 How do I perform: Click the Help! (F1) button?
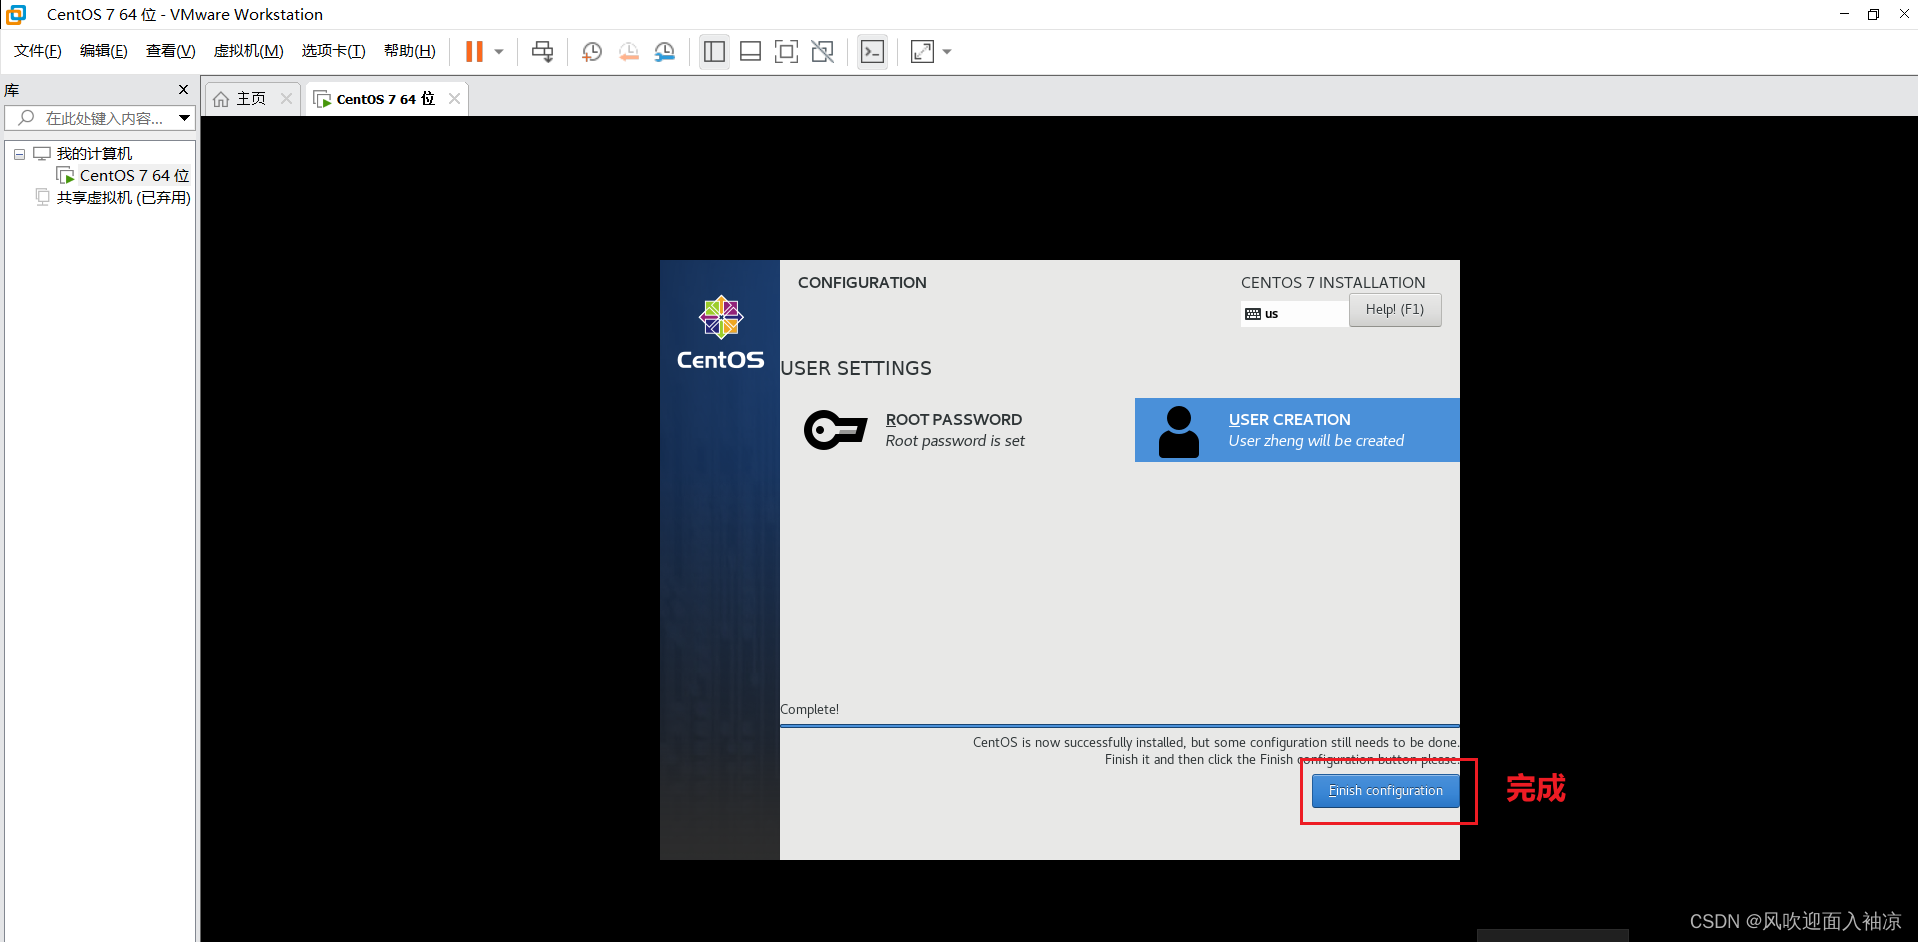point(1395,310)
